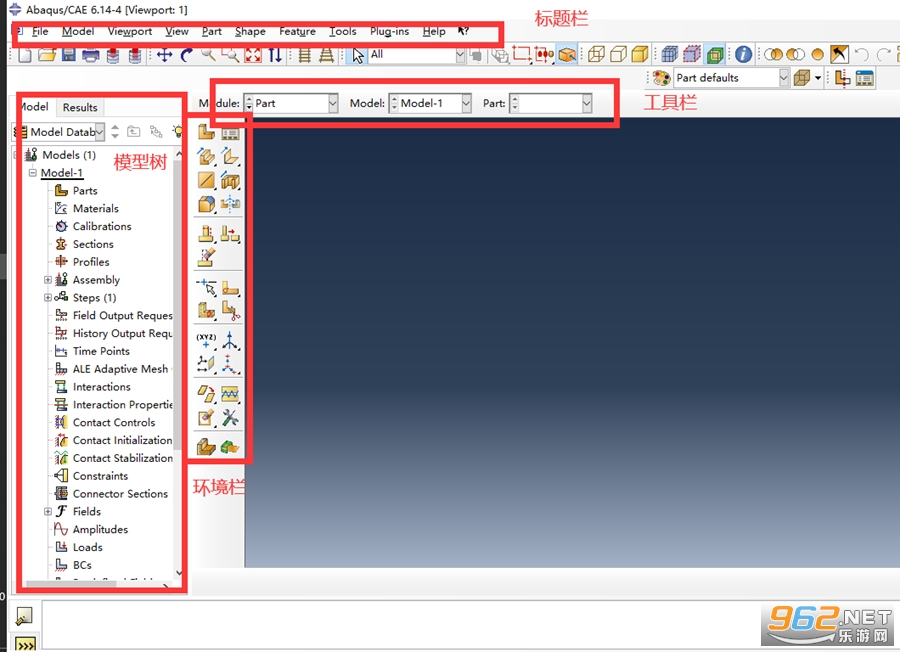Select the wireframe render style icon
Screen dimensions: 900x652
(596, 55)
